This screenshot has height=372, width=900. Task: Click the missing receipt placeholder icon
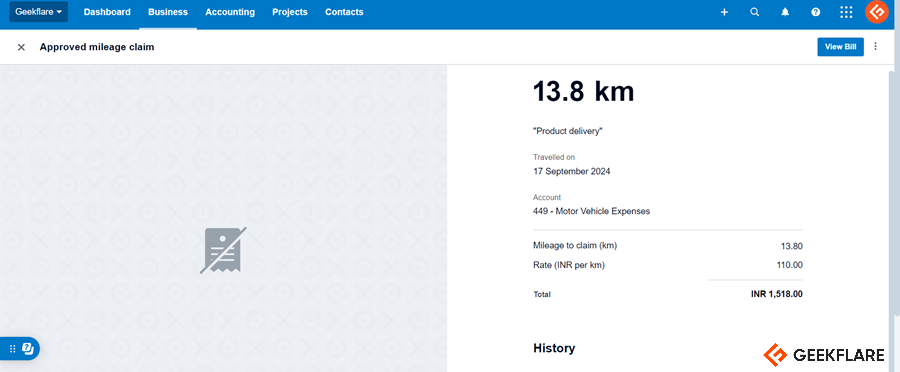pyautogui.click(x=223, y=250)
